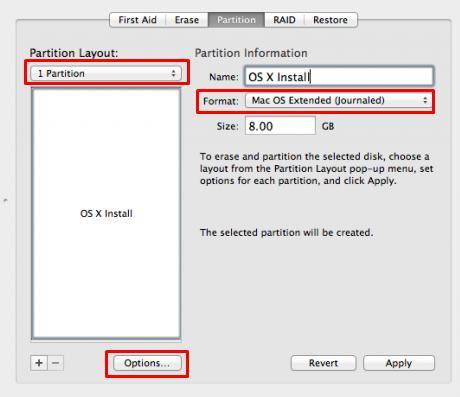Screen dimensions: 460x397
Task: Click the partition Name text field
Action: pos(339,77)
